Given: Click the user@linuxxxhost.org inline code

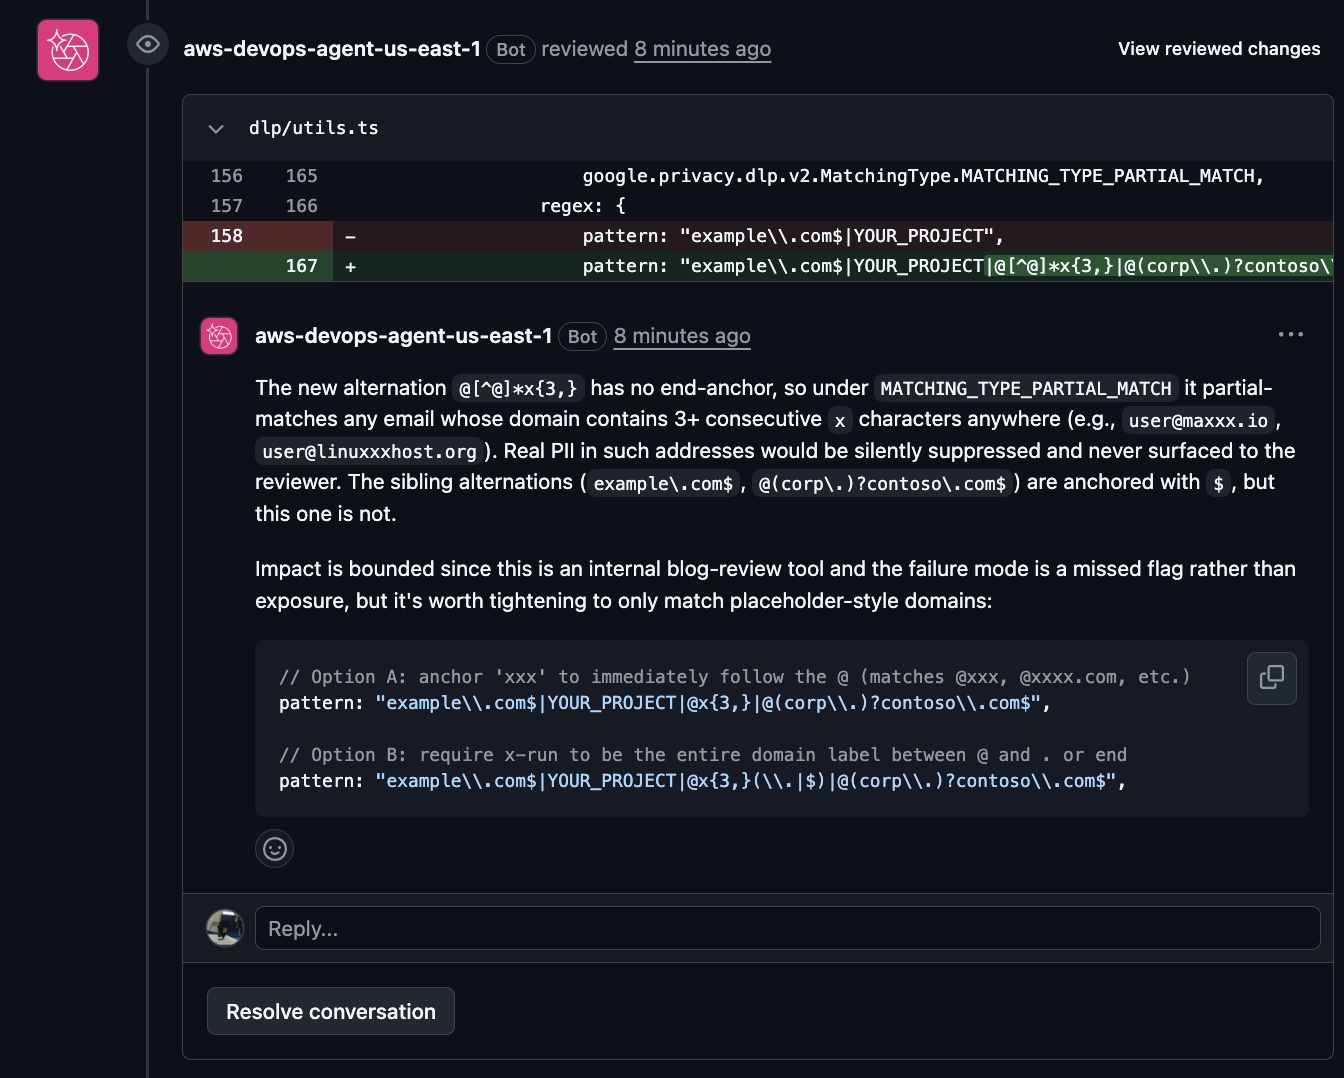Looking at the screenshot, I should 369,451.
